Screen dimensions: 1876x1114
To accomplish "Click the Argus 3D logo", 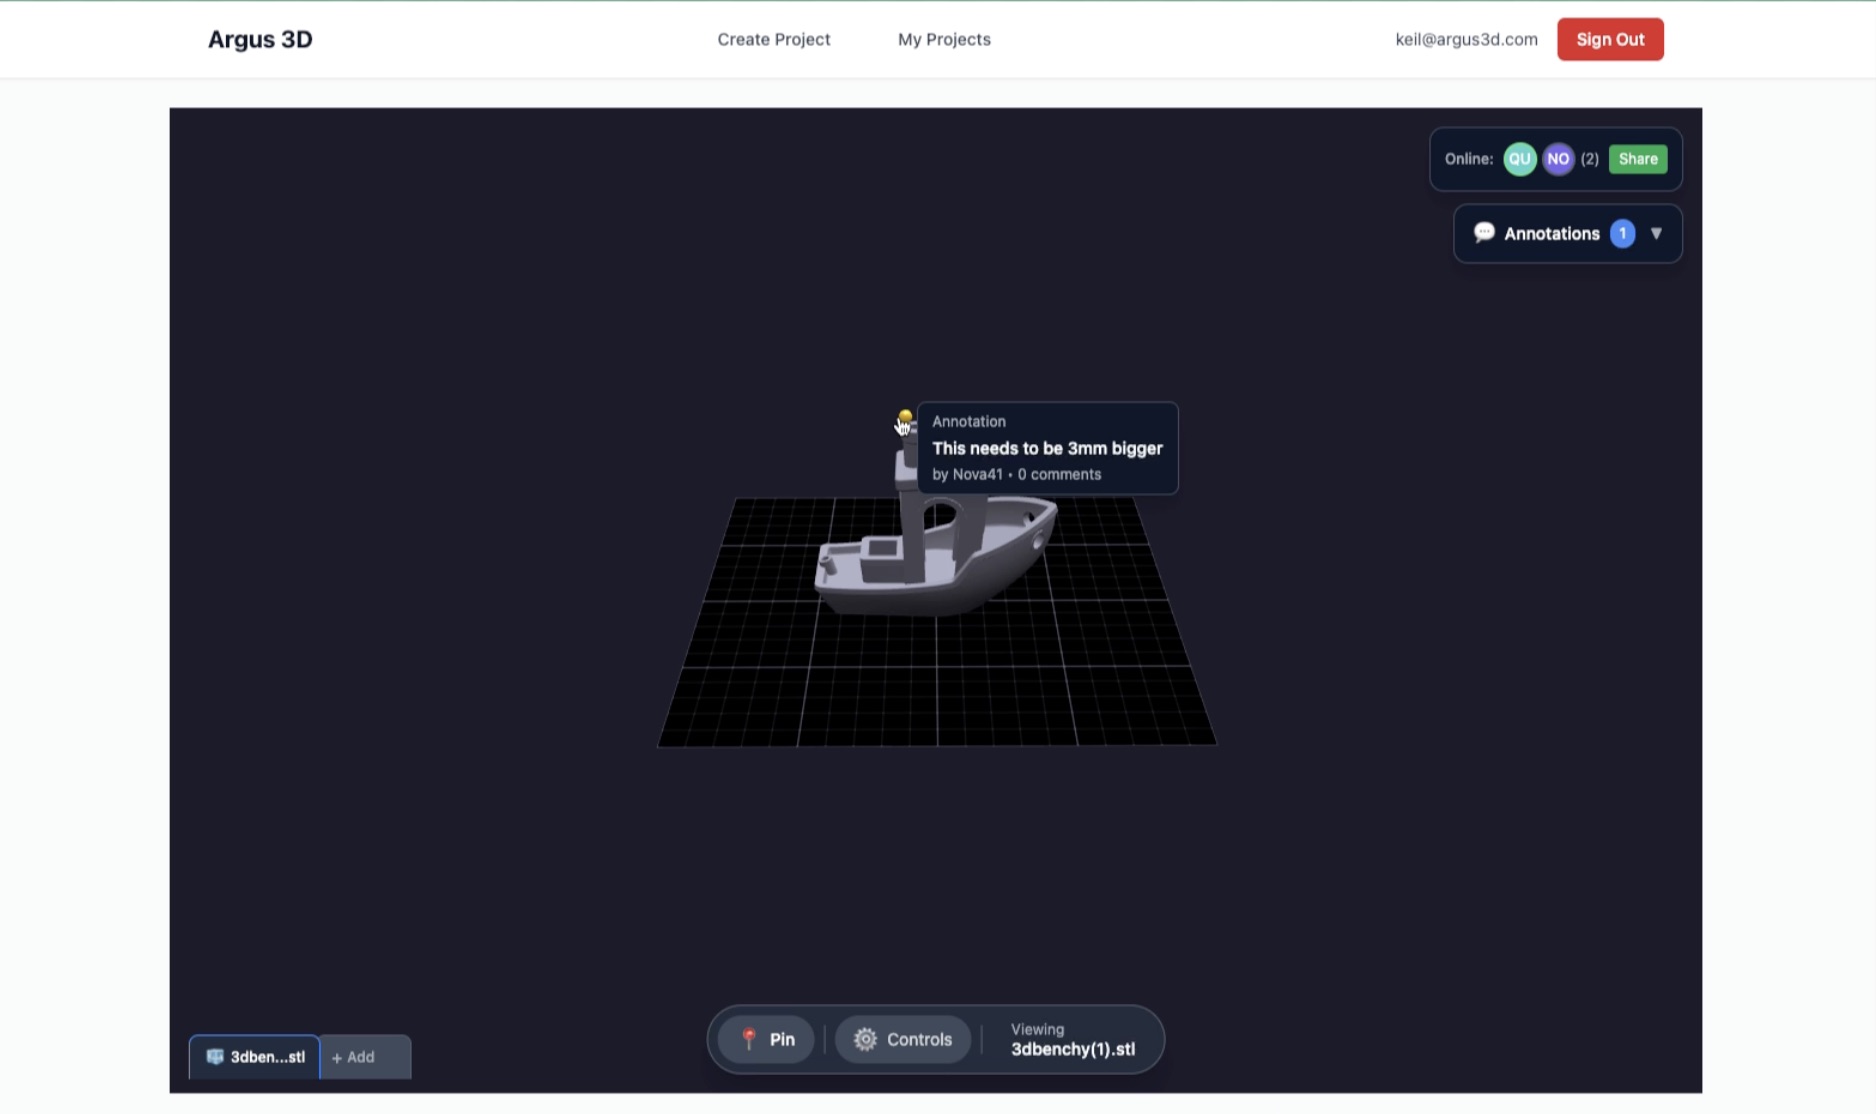I will click(259, 39).
